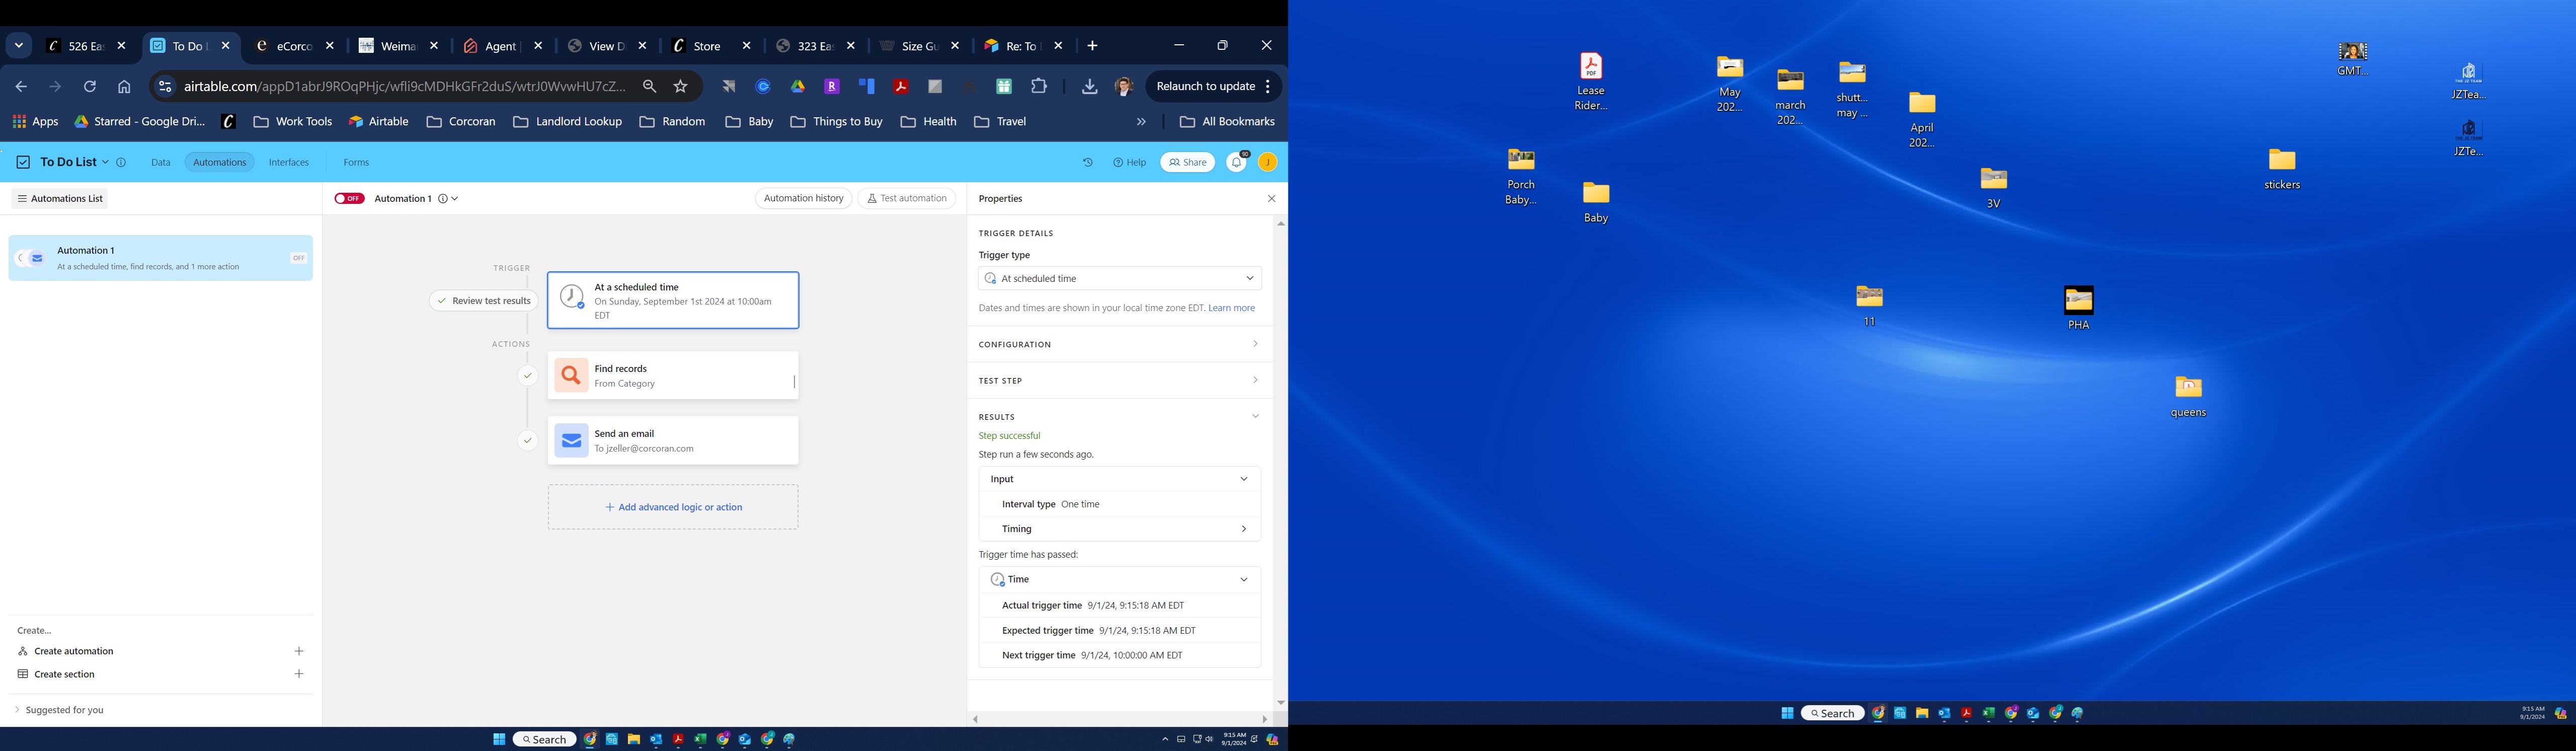Expand the Timing row
This screenshot has height=751, width=2576.
tap(1119, 529)
